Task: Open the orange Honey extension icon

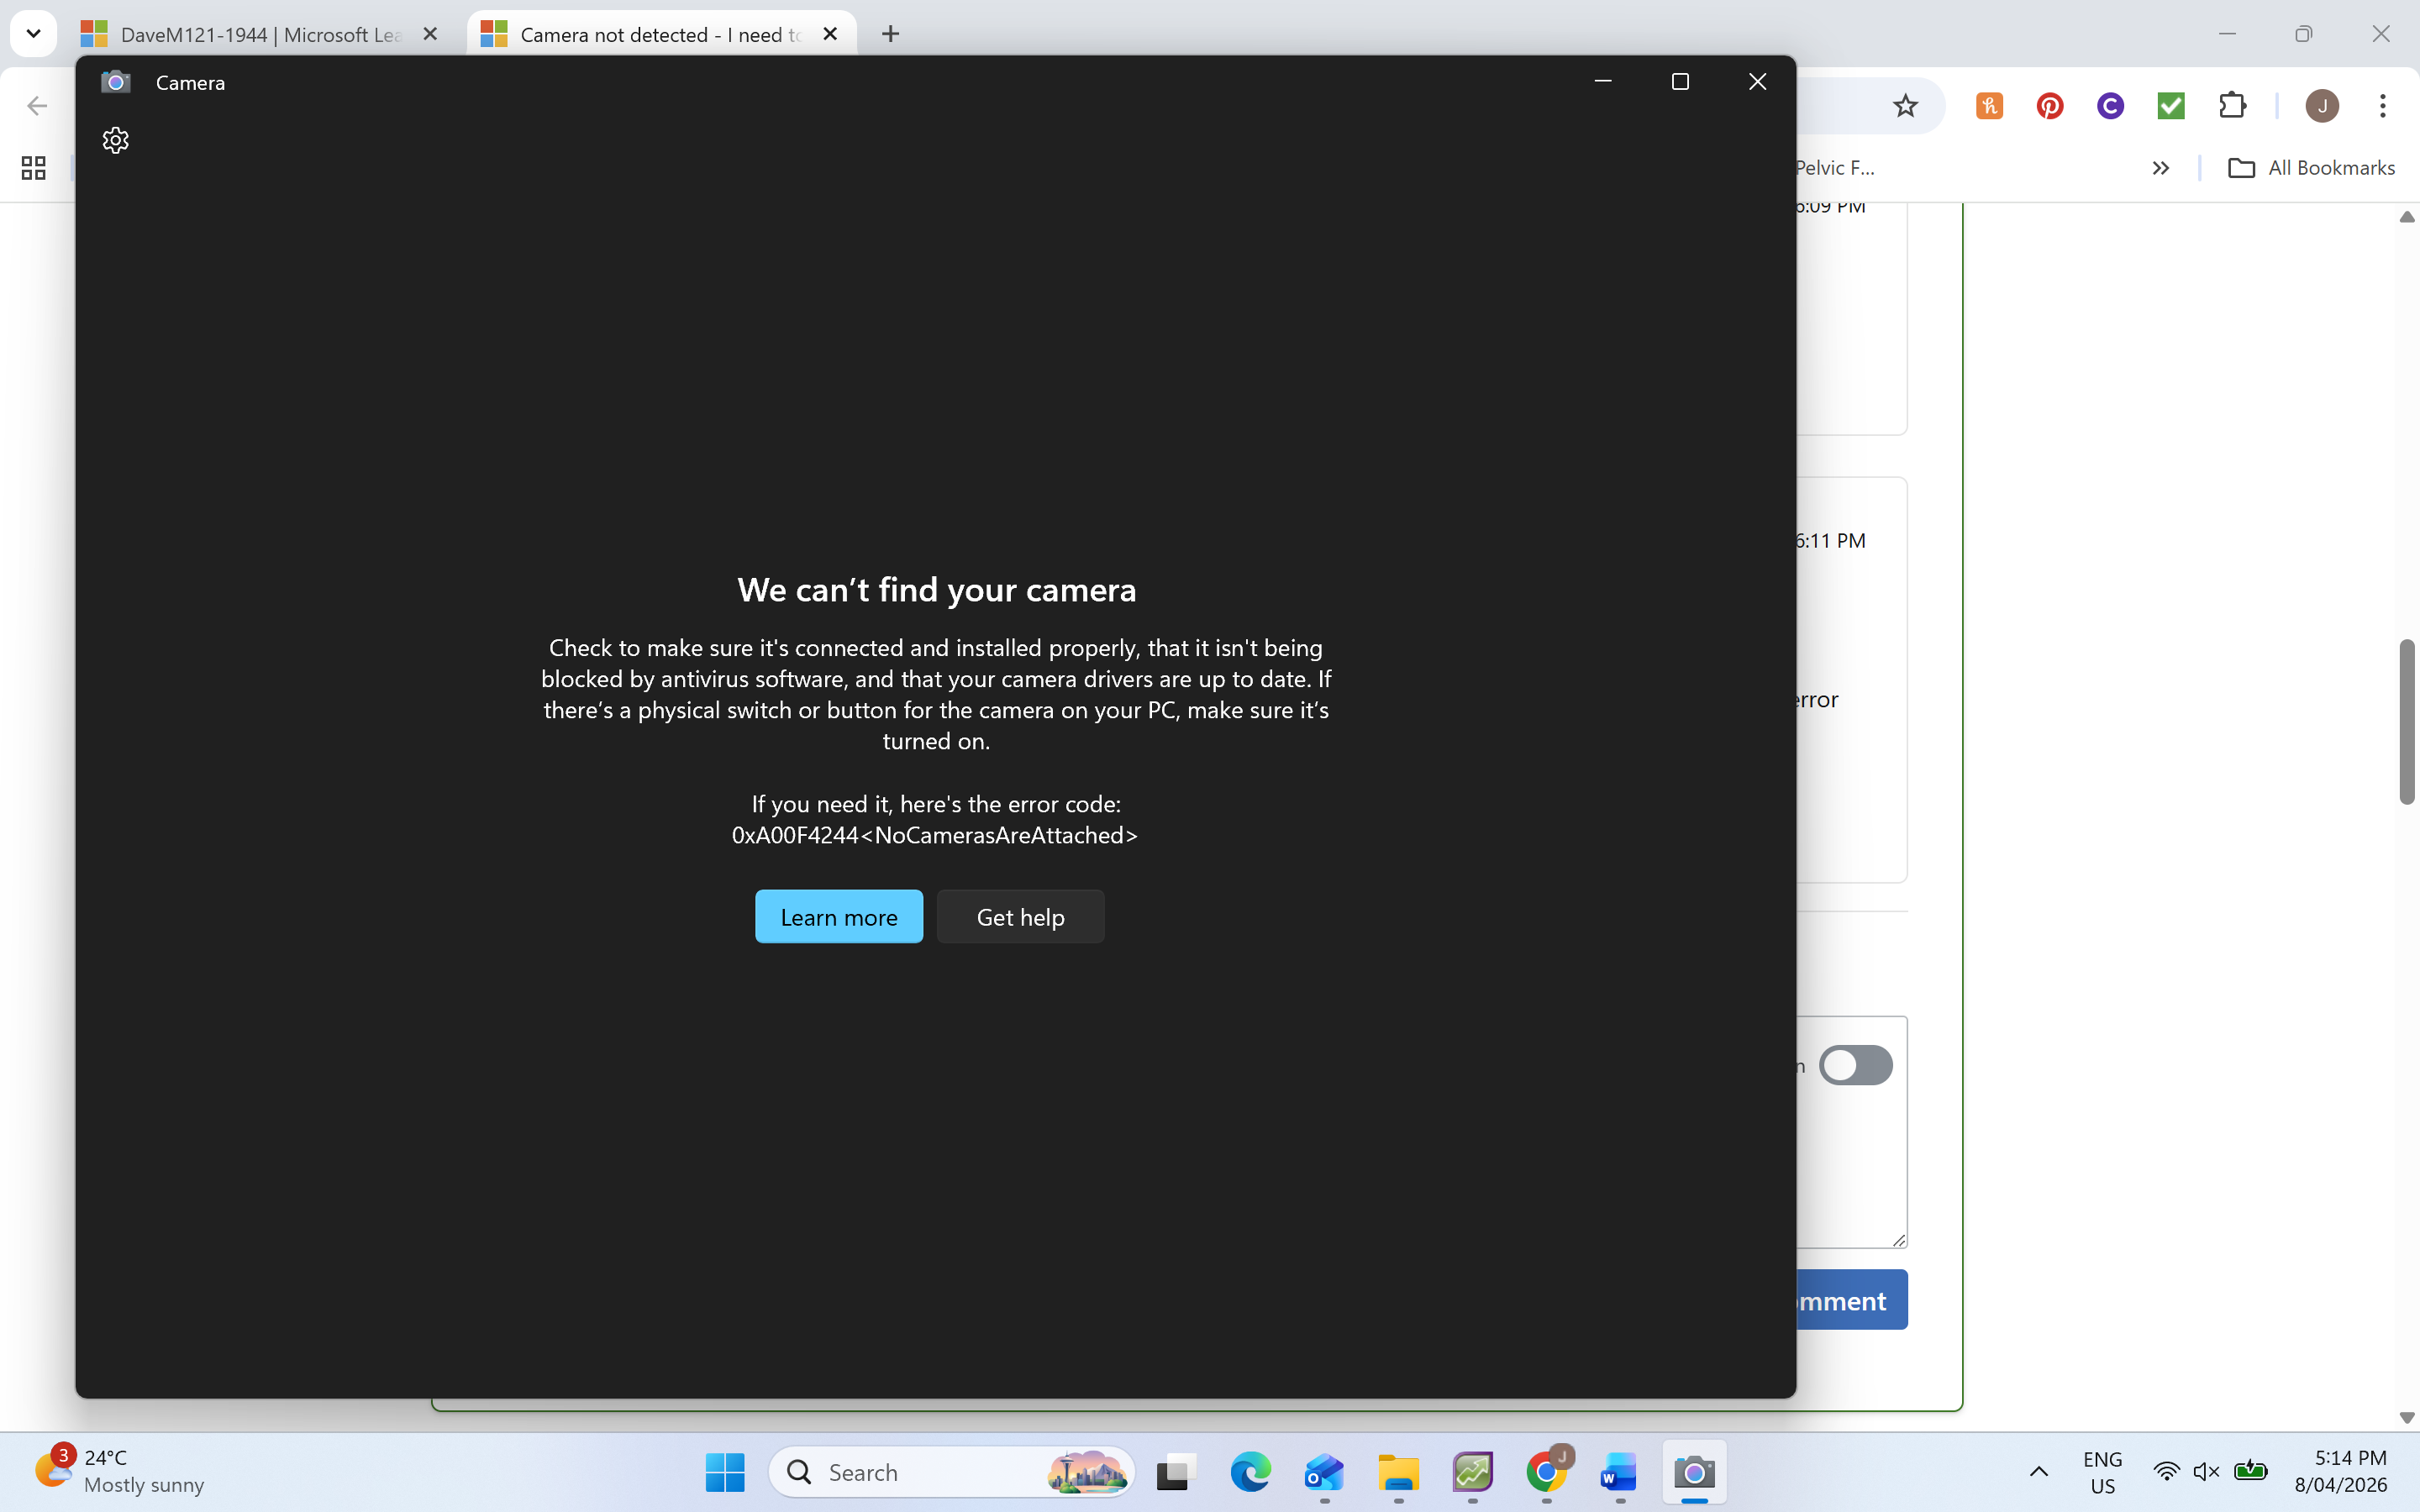Action: point(1989,106)
